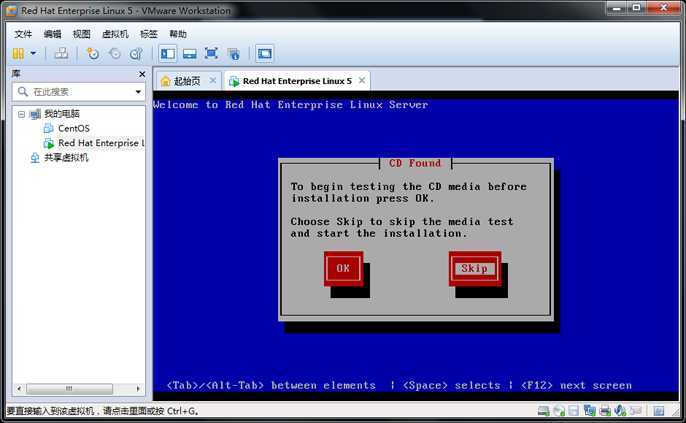Click the library scrollbar right arrow
Viewport: 686px width, 423px height.
tap(138, 388)
